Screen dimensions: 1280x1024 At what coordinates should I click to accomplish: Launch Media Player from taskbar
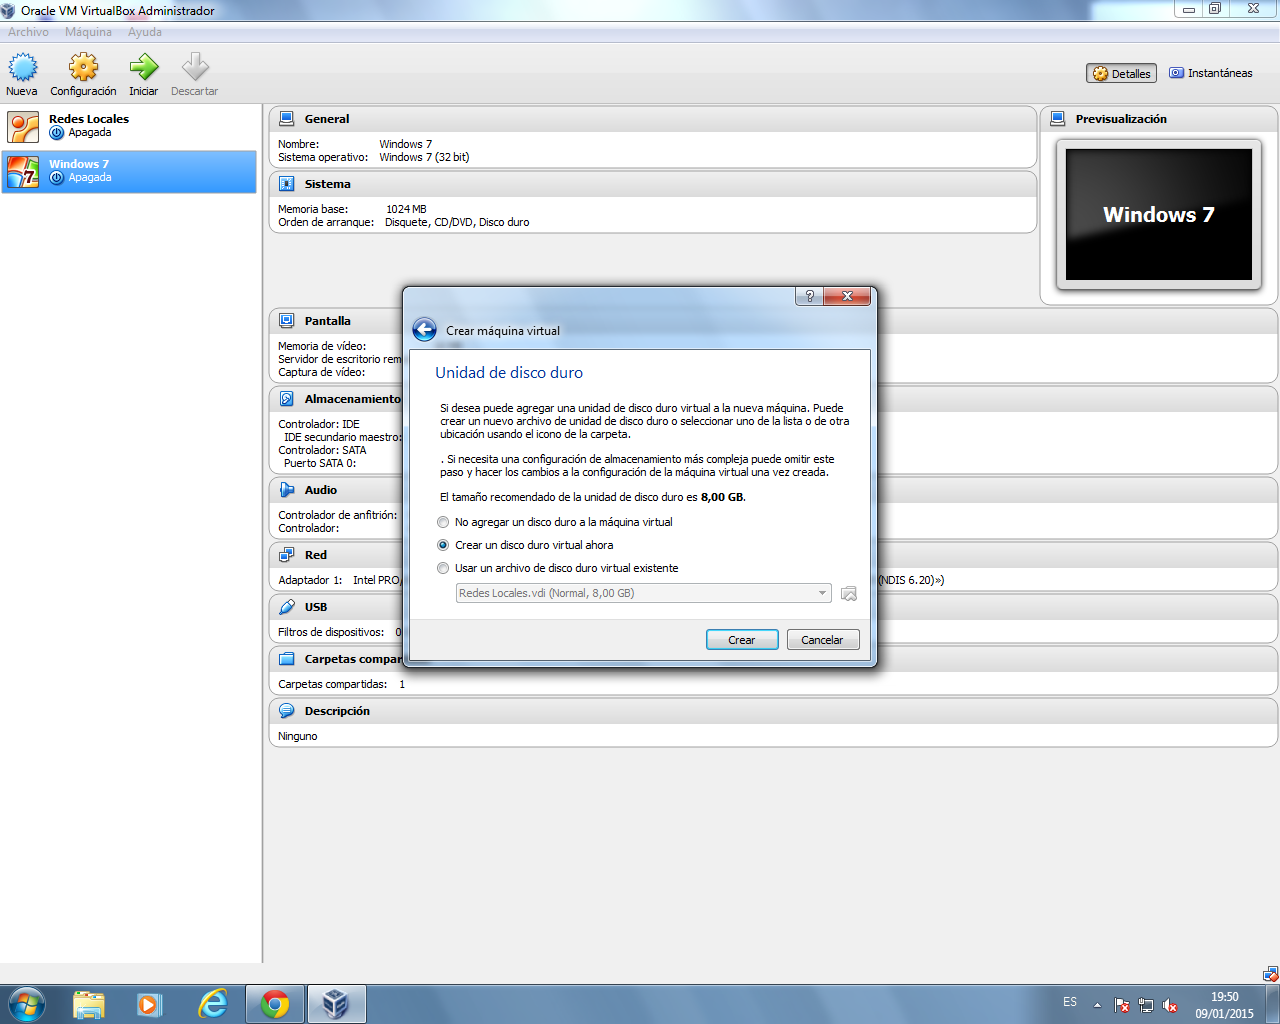pyautogui.click(x=150, y=1004)
